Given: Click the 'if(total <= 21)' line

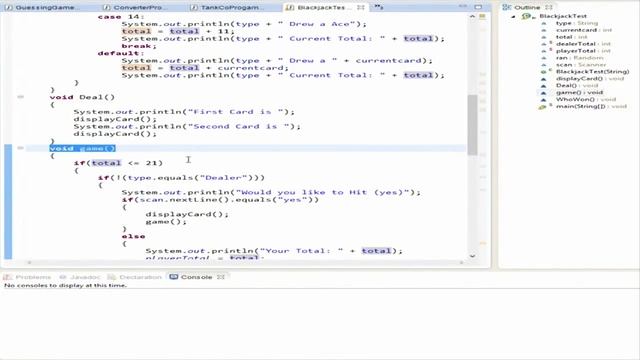Looking at the screenshot, I should pyautogui.click(x=118, y=163).
